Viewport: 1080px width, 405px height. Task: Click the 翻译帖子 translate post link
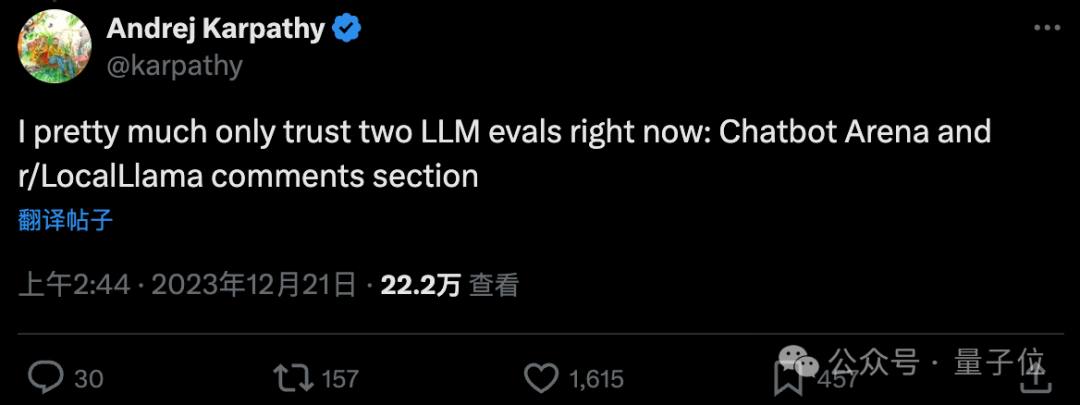coord(66,220)
